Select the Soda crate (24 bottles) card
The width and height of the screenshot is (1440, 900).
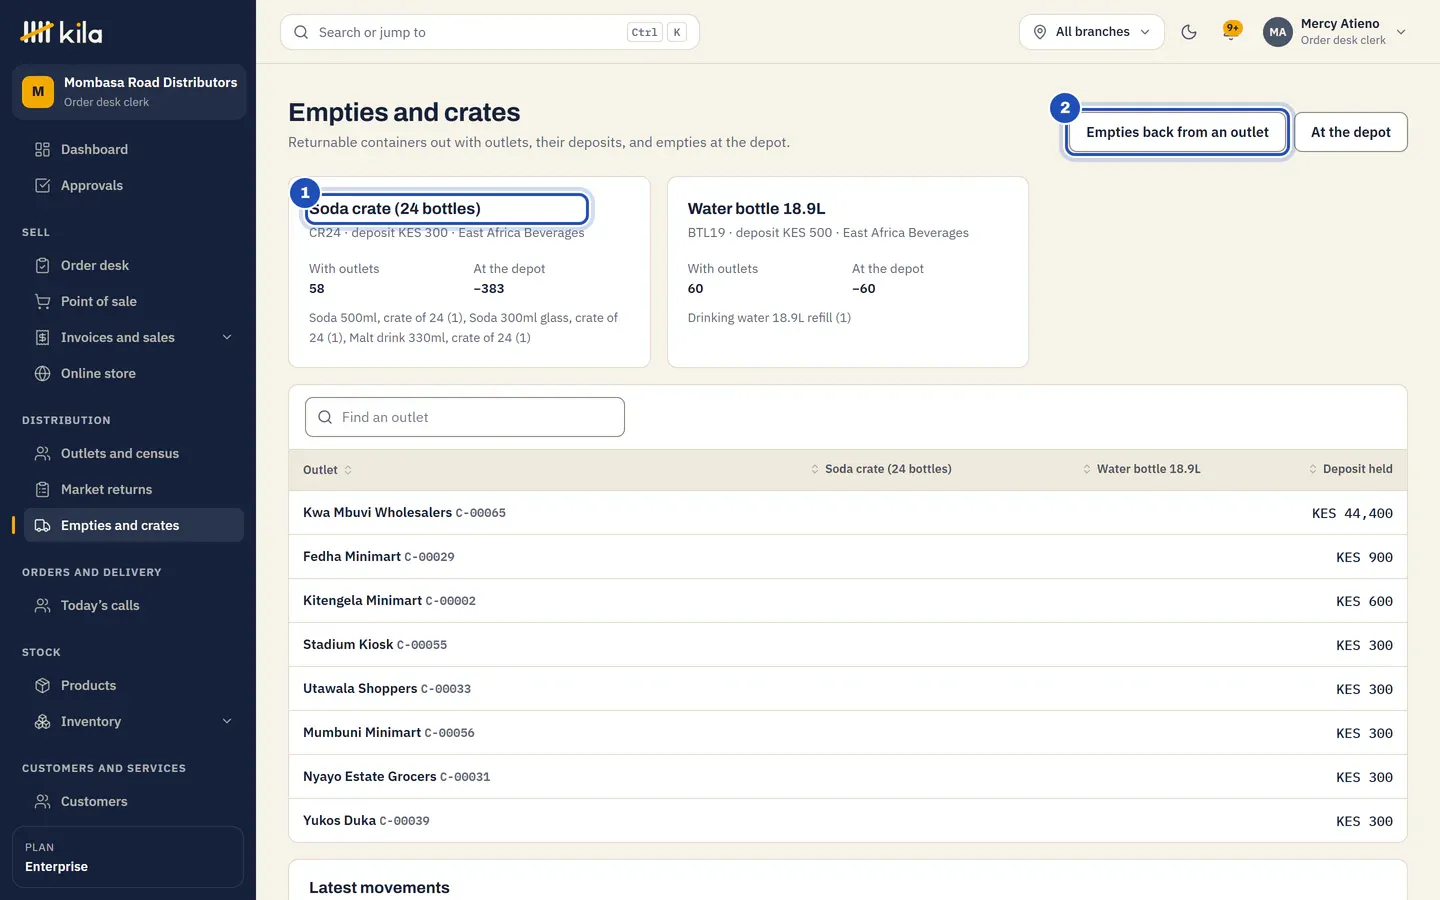click(469, 272)
